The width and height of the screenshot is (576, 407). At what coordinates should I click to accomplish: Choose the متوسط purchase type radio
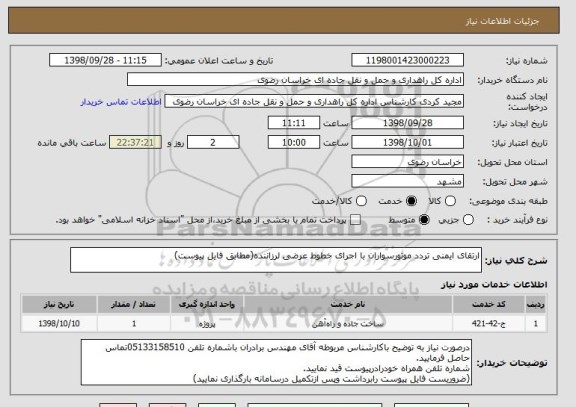click(424, 220)
